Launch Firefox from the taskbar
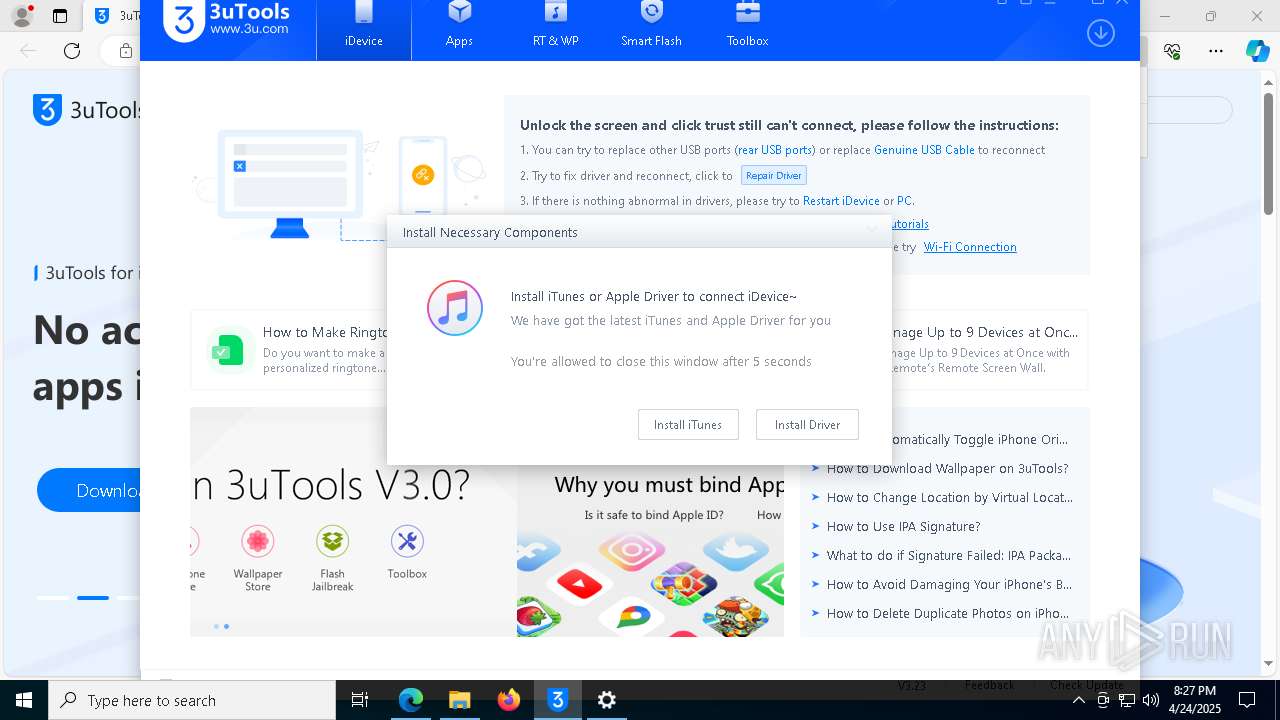The width and height of the screenshot is (1280, 720). pos(509,700)
